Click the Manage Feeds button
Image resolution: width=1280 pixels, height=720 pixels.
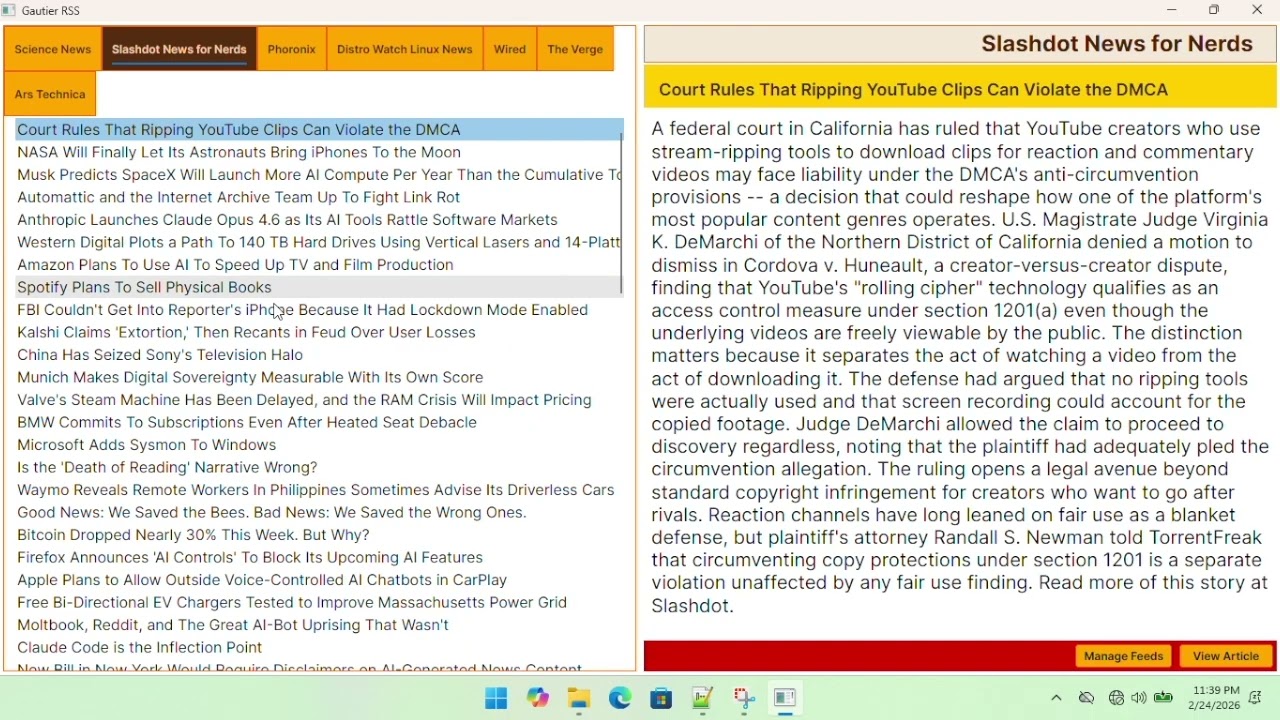[1125, 657]
